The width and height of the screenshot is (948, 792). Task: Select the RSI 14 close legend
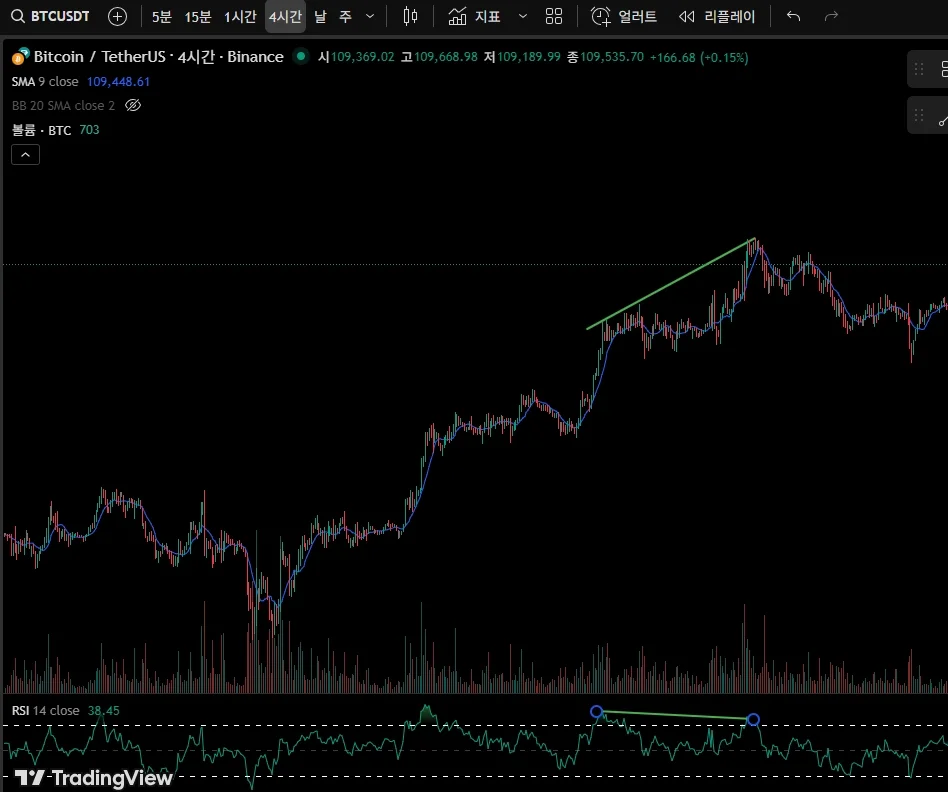45,710
